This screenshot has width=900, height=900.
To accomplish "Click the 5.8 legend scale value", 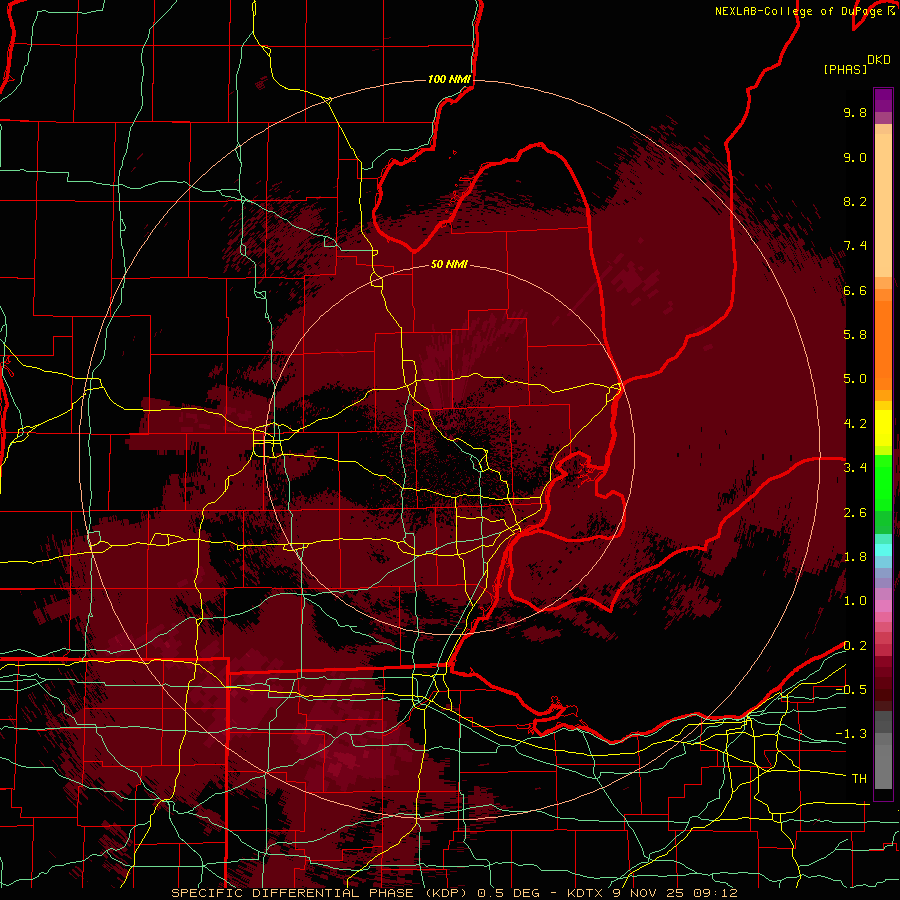I will [x=855, y=335].
